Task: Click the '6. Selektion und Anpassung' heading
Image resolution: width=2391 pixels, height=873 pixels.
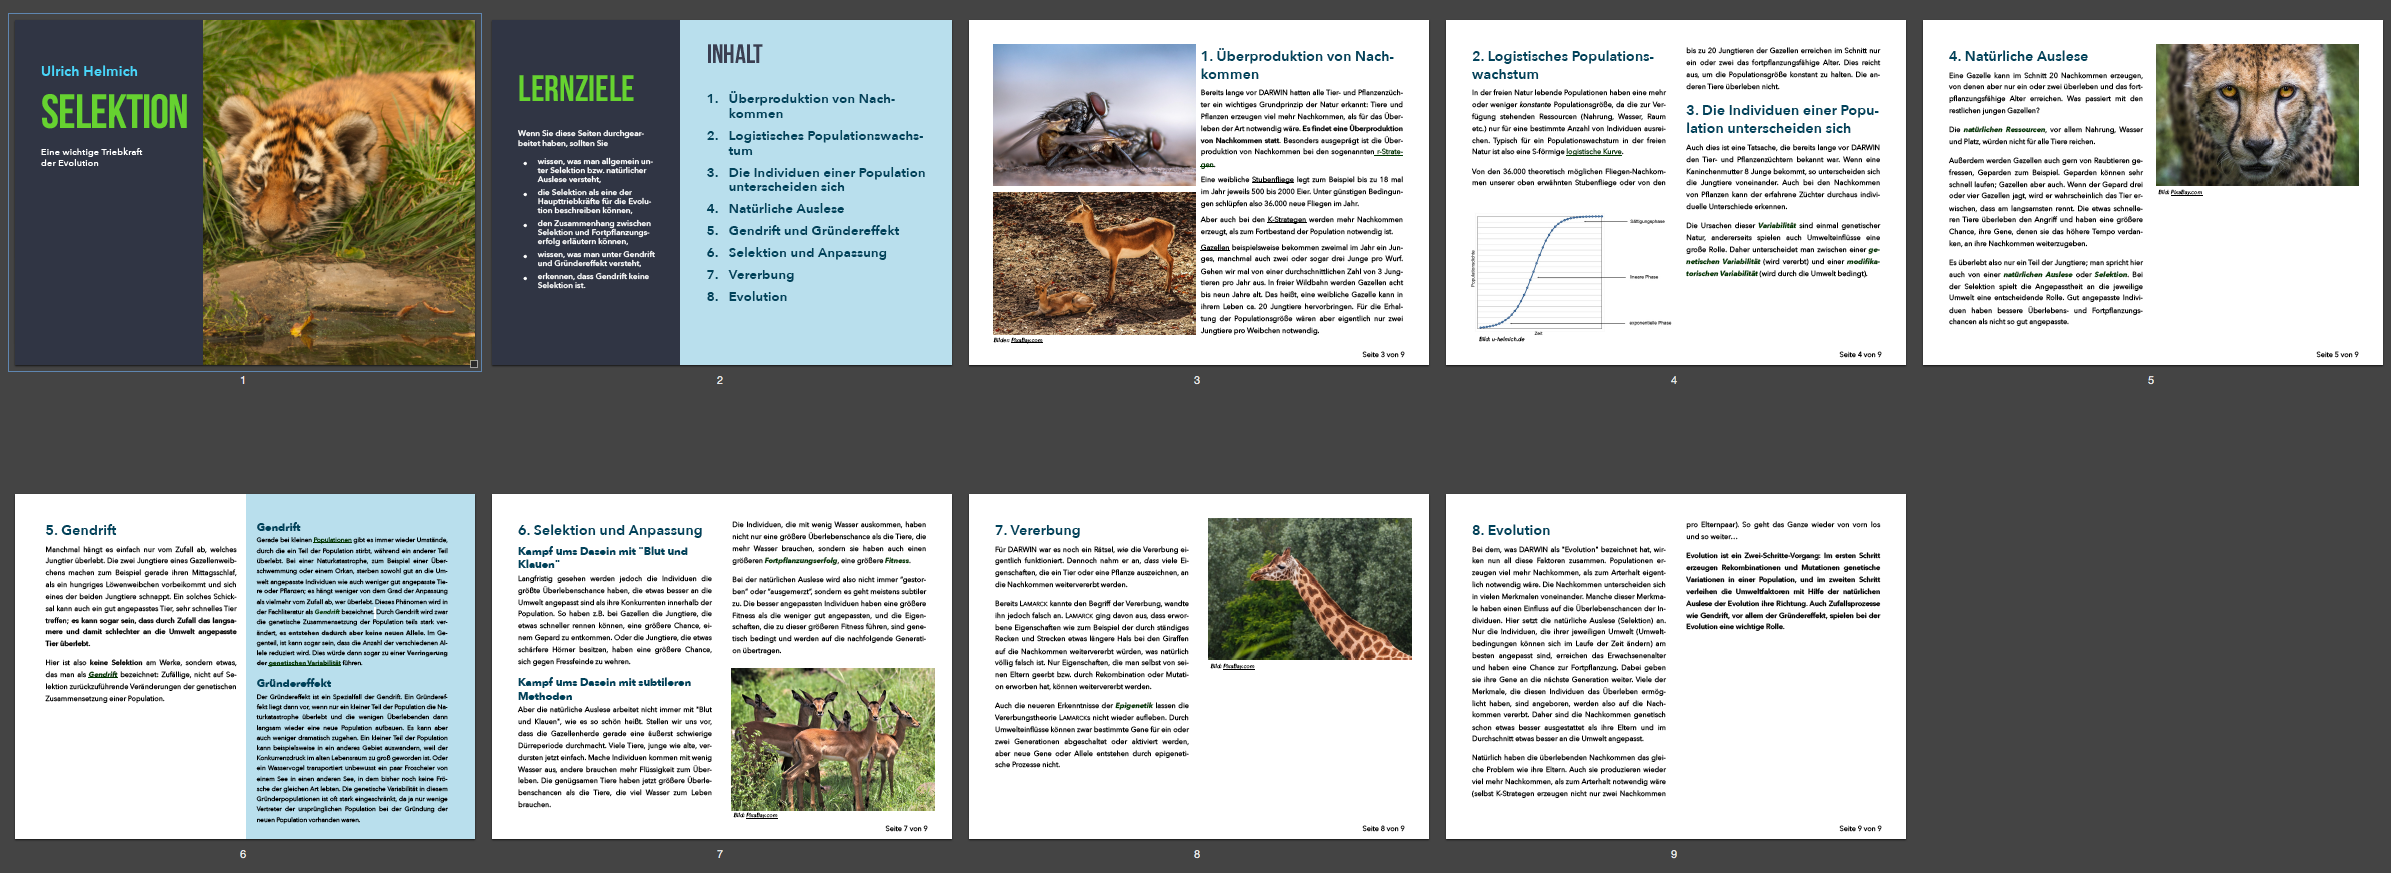Action: click(x=609, y=530)
